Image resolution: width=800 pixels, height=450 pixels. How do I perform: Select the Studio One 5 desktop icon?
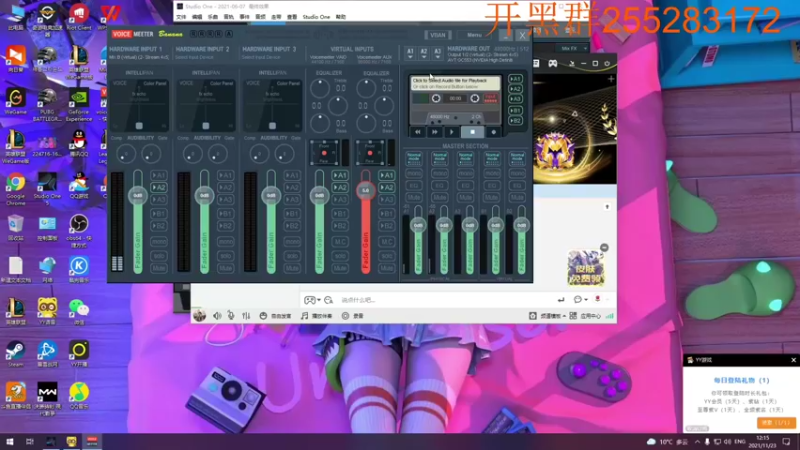(47, 189)
